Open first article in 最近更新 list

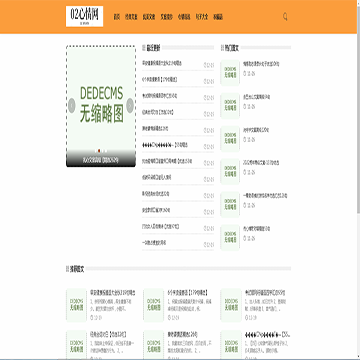pyautogui.click(x=162, y=63)
